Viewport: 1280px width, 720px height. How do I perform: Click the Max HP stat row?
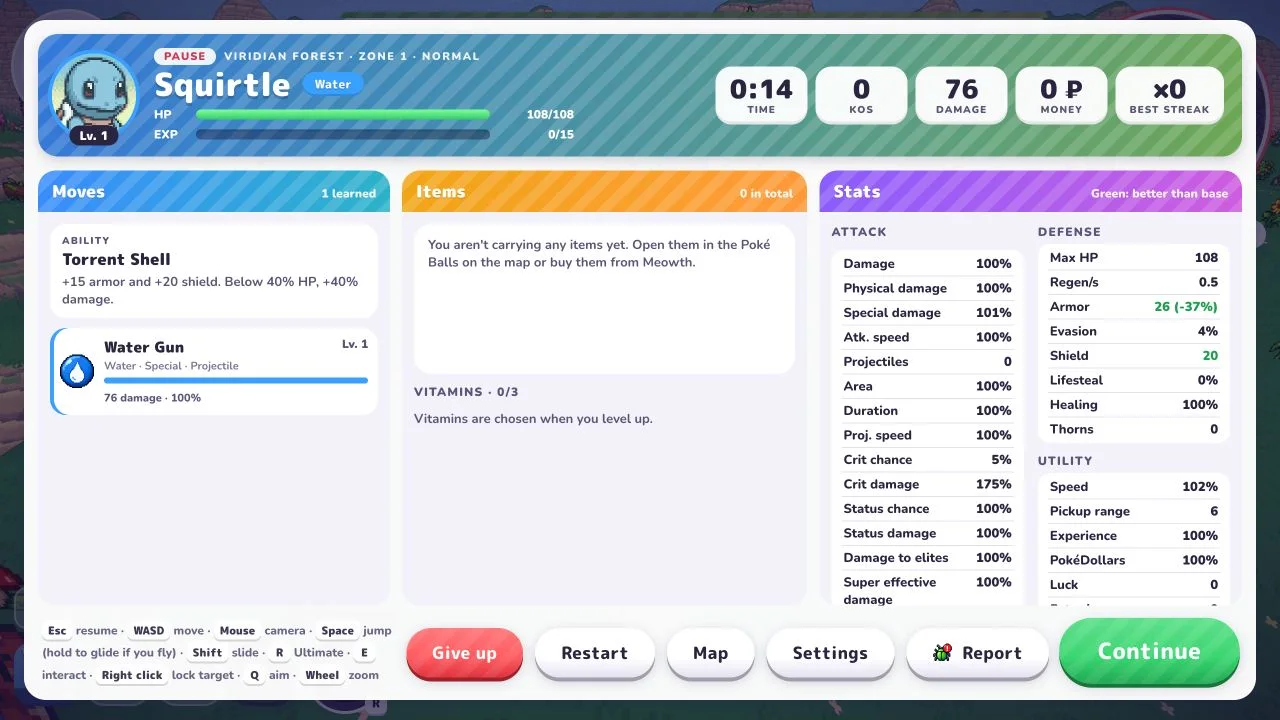pyautogui.click(x=1134, y=258)
